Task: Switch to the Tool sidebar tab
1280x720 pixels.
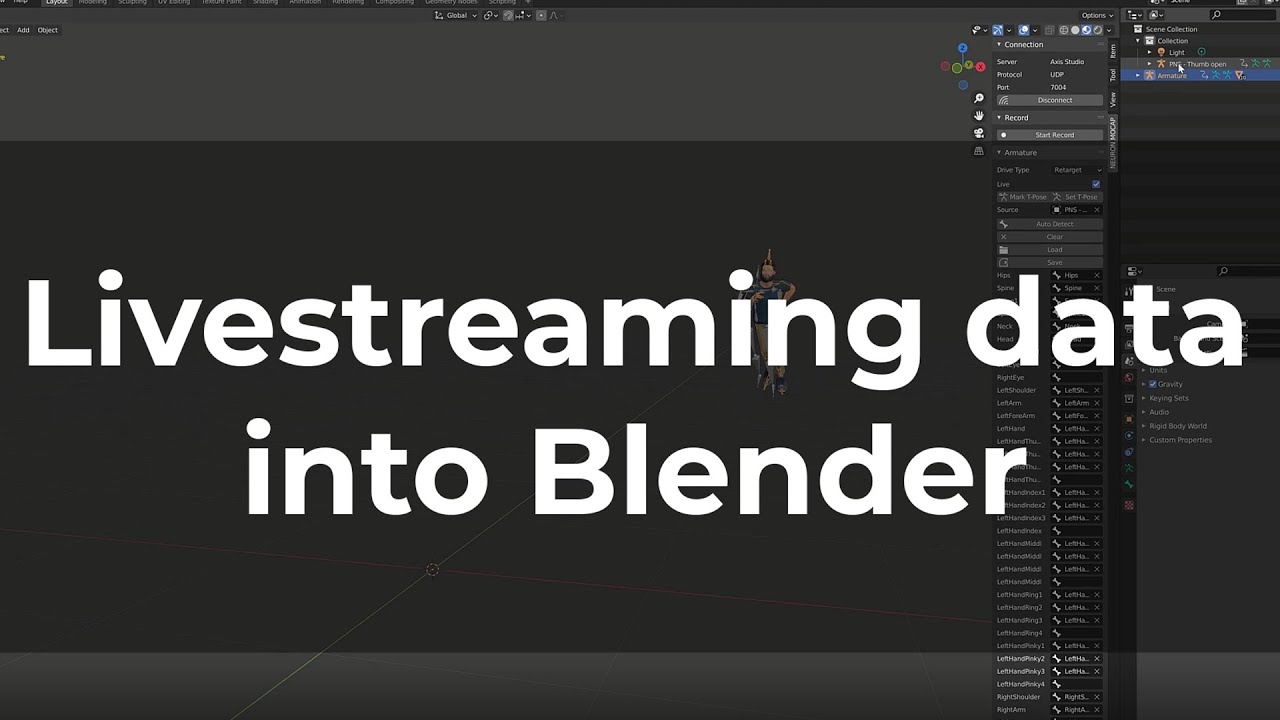Action: [1113, 75]
